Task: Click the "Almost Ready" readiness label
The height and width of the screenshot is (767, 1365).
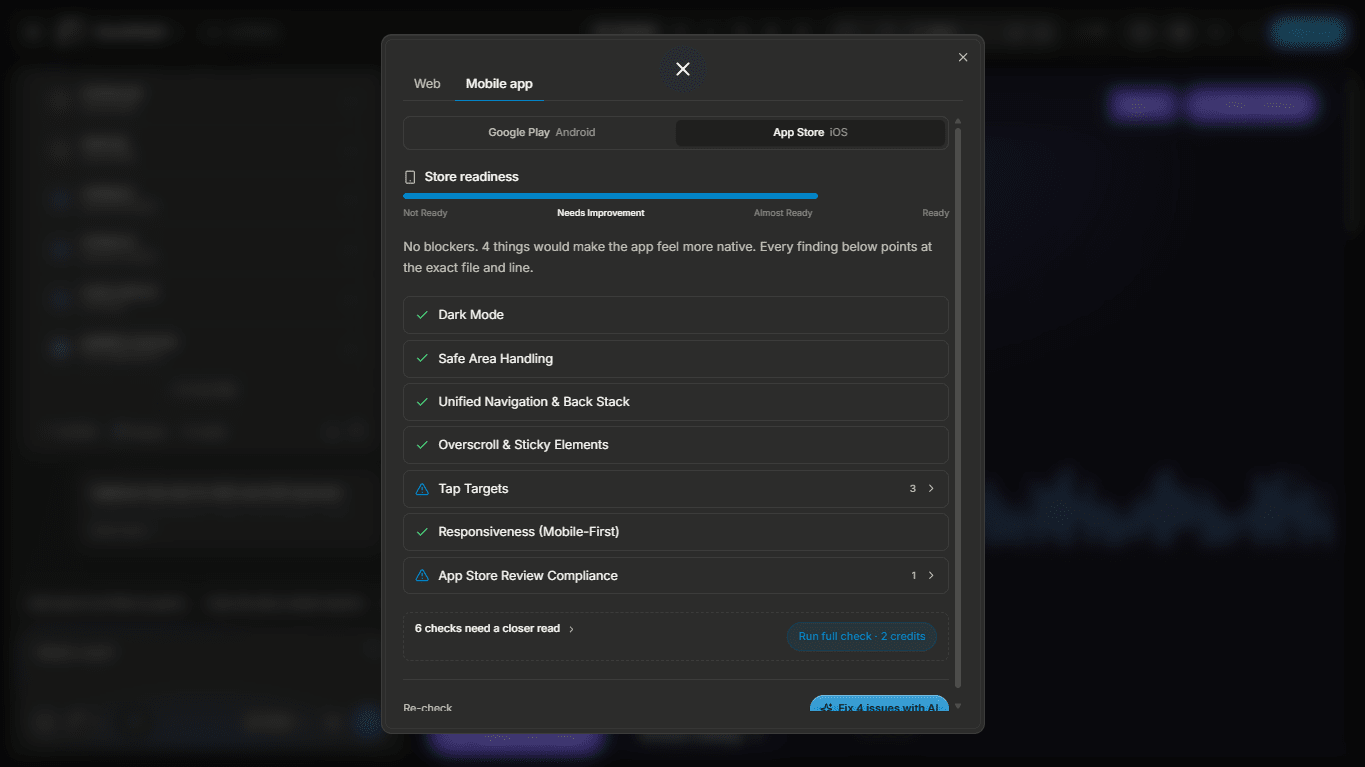Action: click(x=783, y=213)
